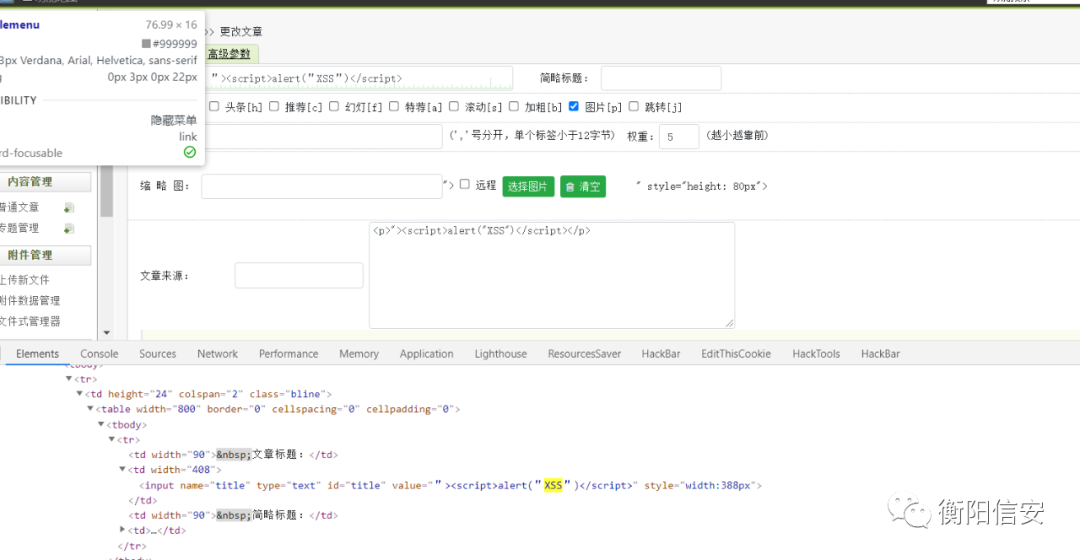This screenshot has width=1080, height=560.
Task: Click the sidebar vertical scrollbar thumb
Action: point(107,191)
